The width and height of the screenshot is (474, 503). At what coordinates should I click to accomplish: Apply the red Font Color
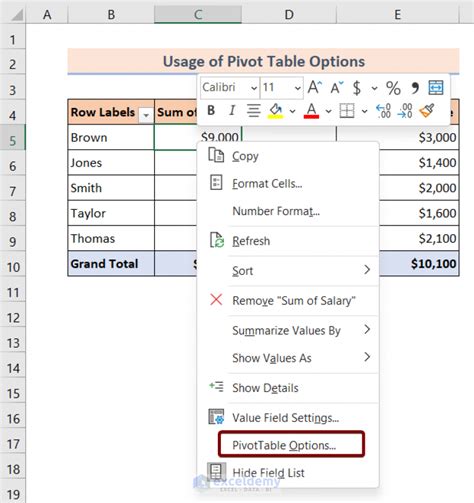point(311,110)
